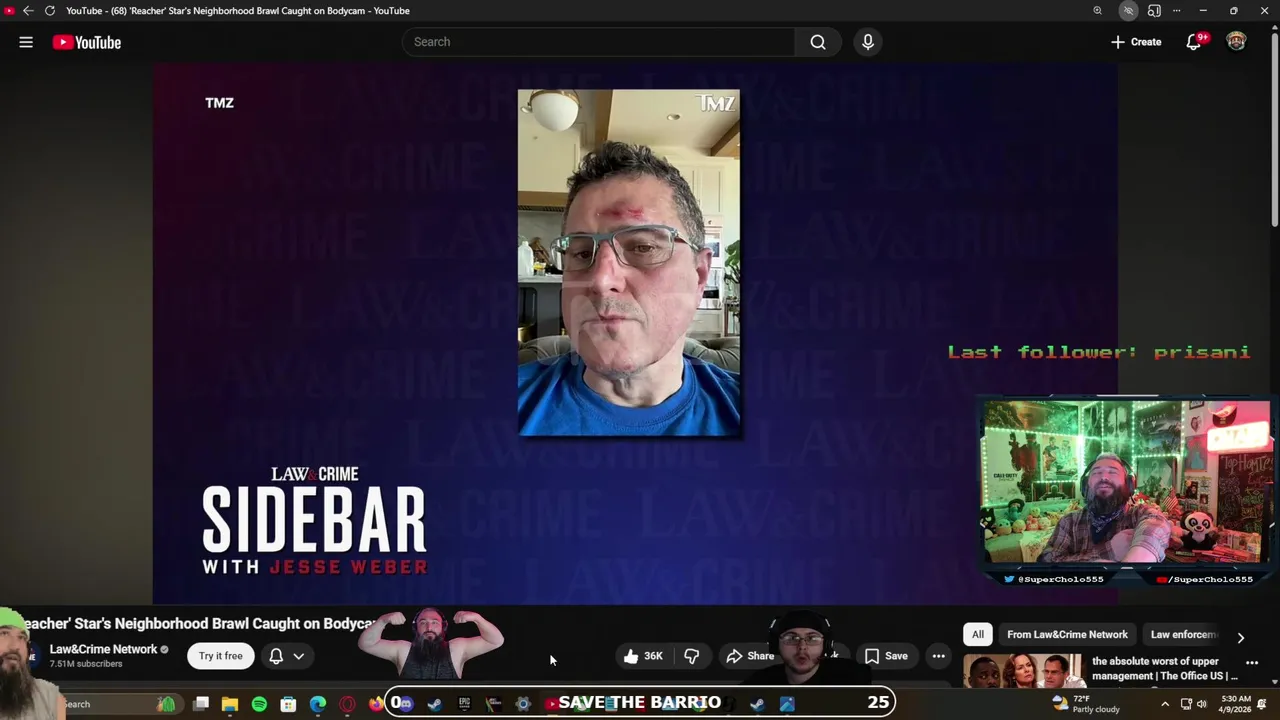This screenshot has height=720, width=1280.
Task: Open the browser zoom magnifier icon
Action: point(1098,11)
